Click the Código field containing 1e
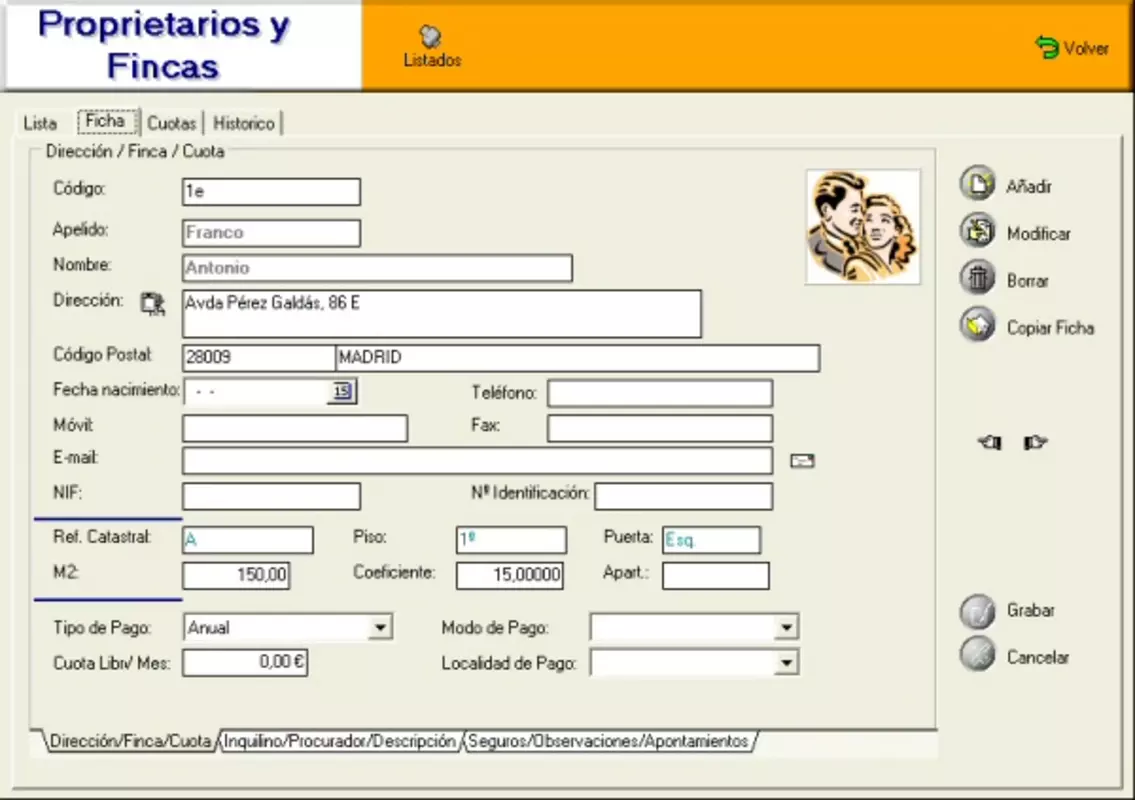The image size is (1135, 800). (271, 192)
